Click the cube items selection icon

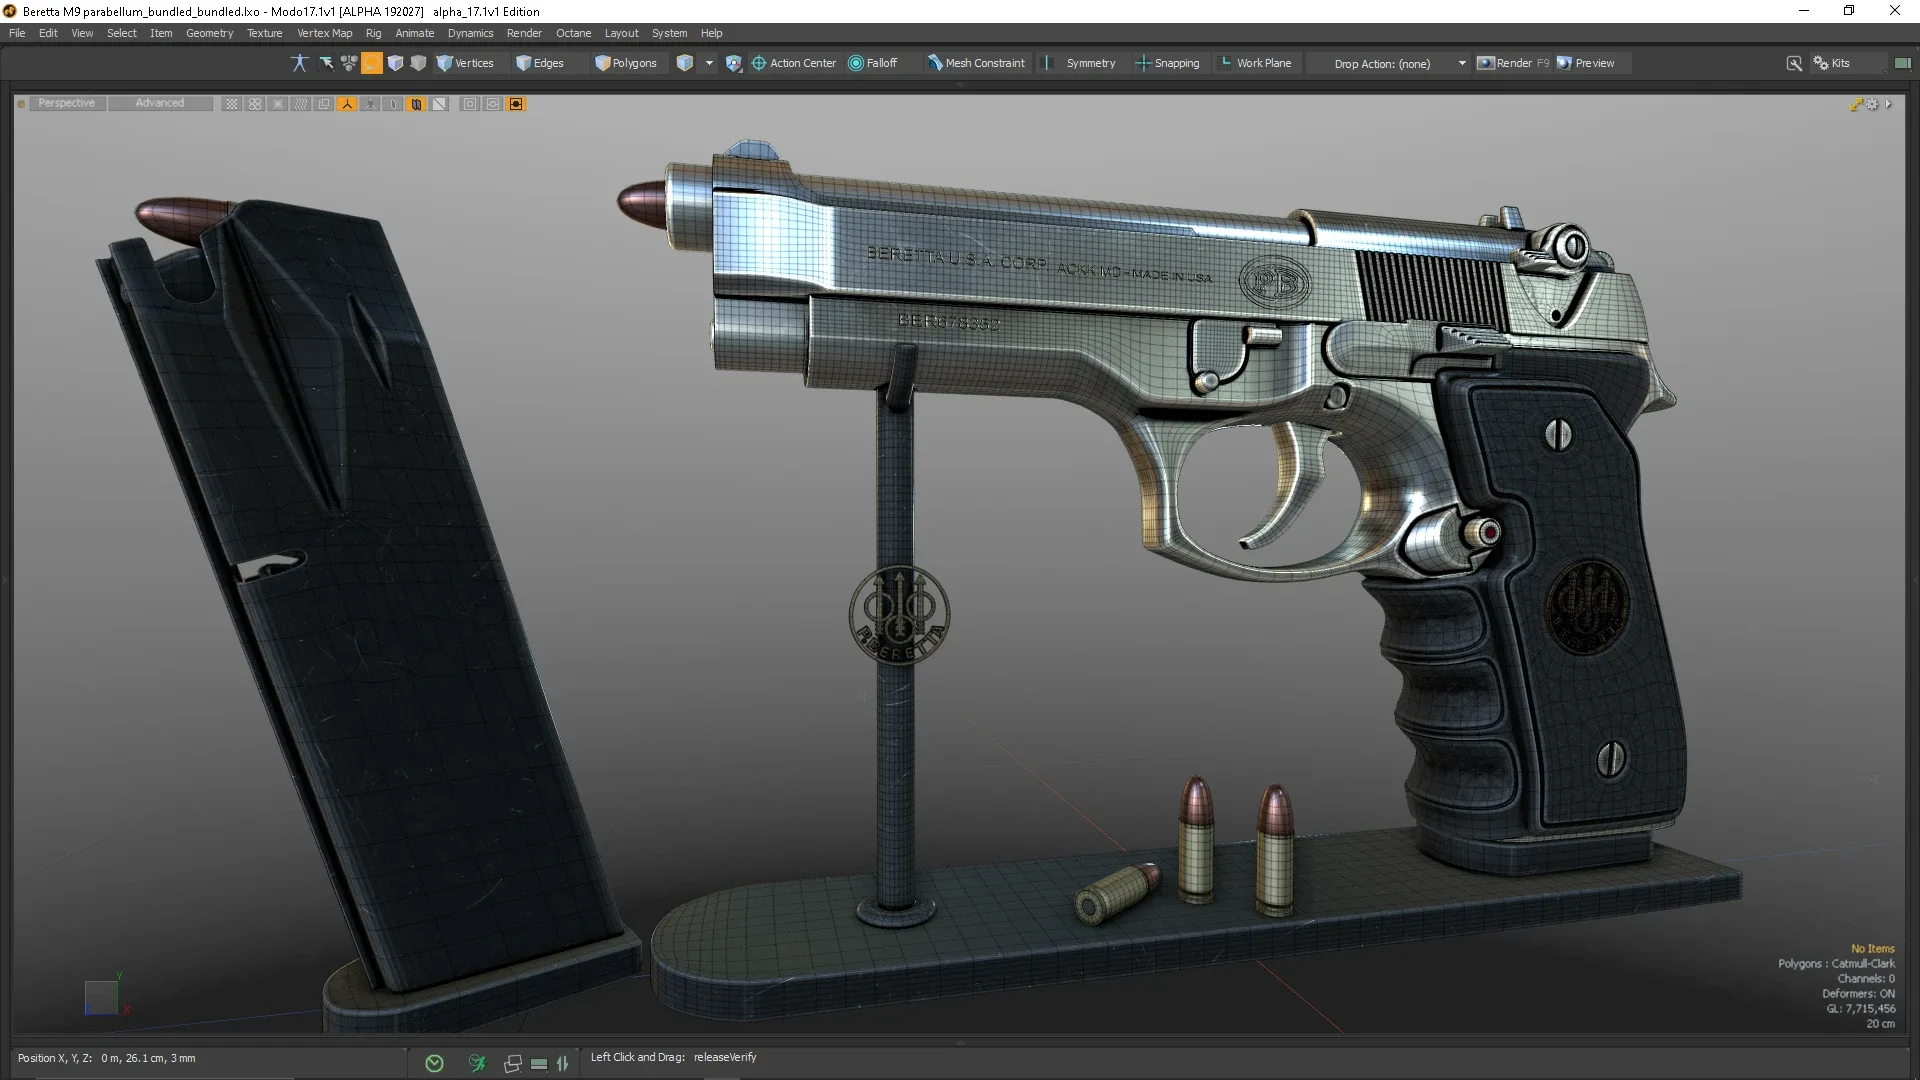(x=685, y=63)
